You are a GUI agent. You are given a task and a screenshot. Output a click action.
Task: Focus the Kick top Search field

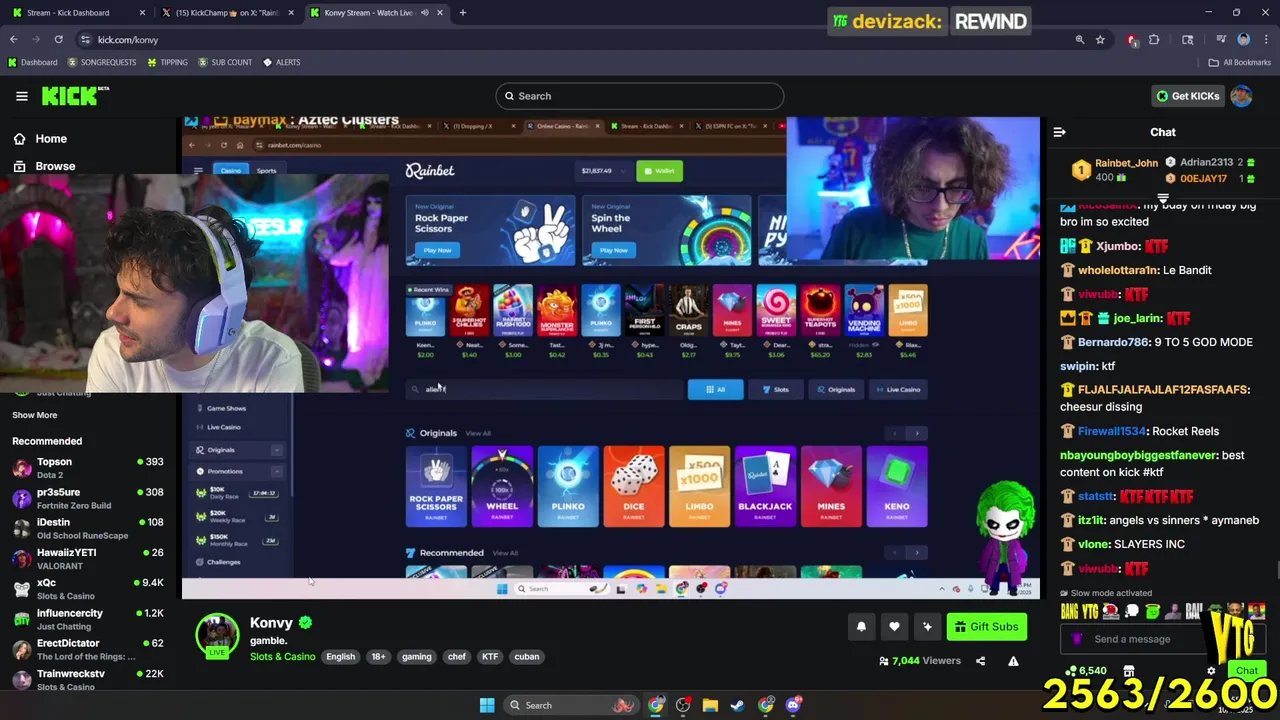(x=639, y=96)
